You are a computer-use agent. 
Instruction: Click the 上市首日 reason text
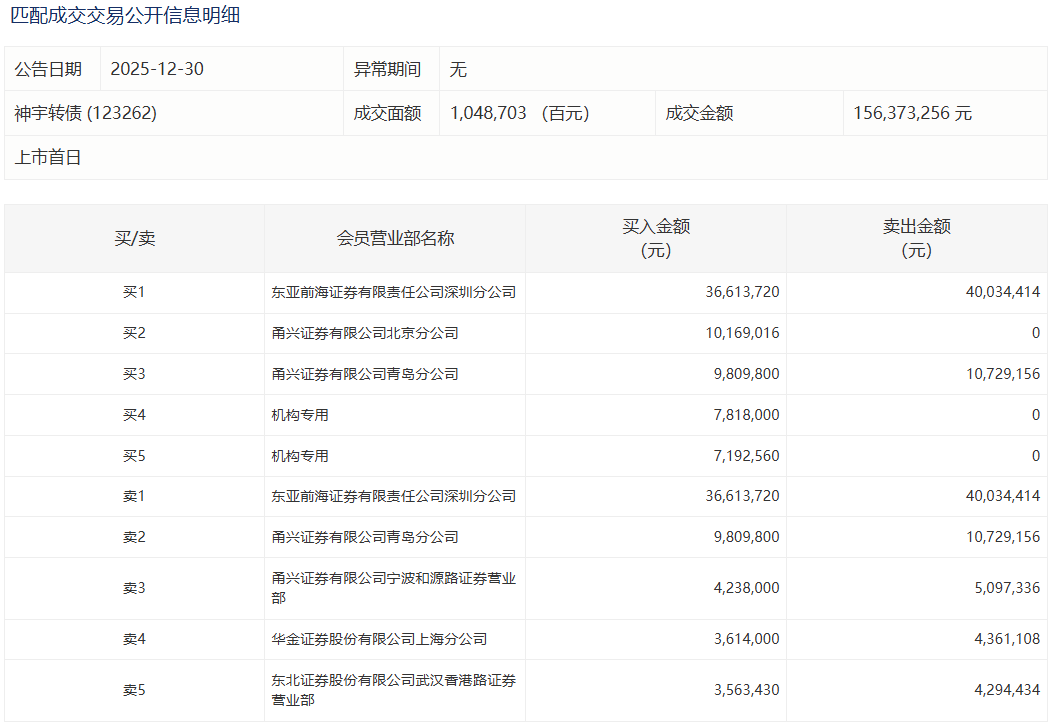click(x=48, y=157)
